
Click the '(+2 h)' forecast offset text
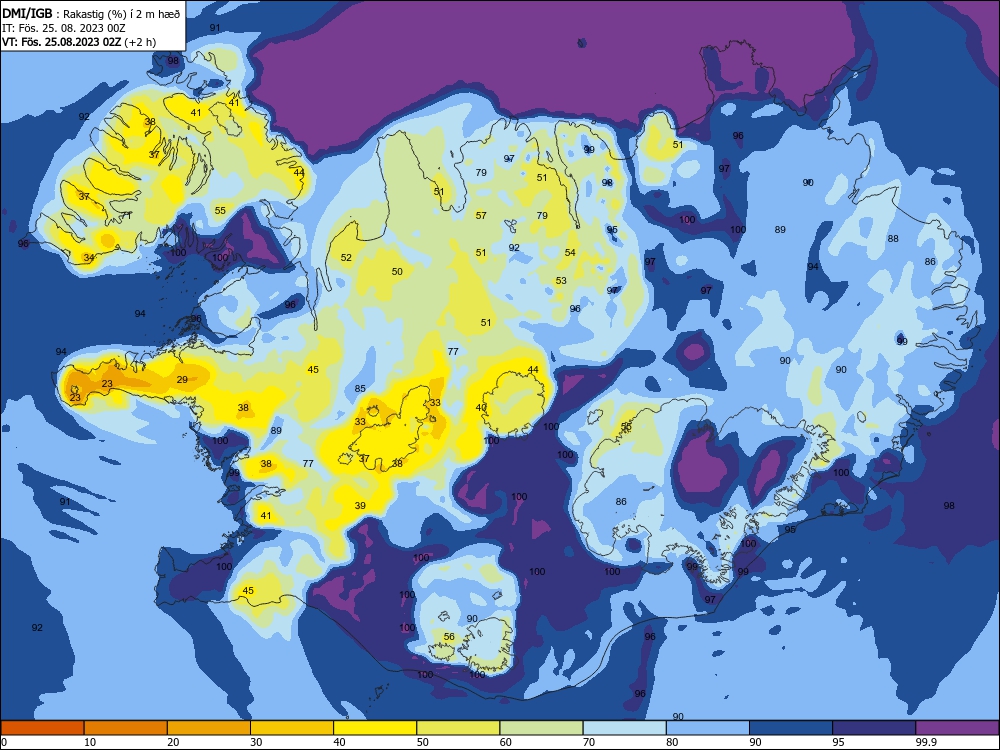click(x=140, y=42)
